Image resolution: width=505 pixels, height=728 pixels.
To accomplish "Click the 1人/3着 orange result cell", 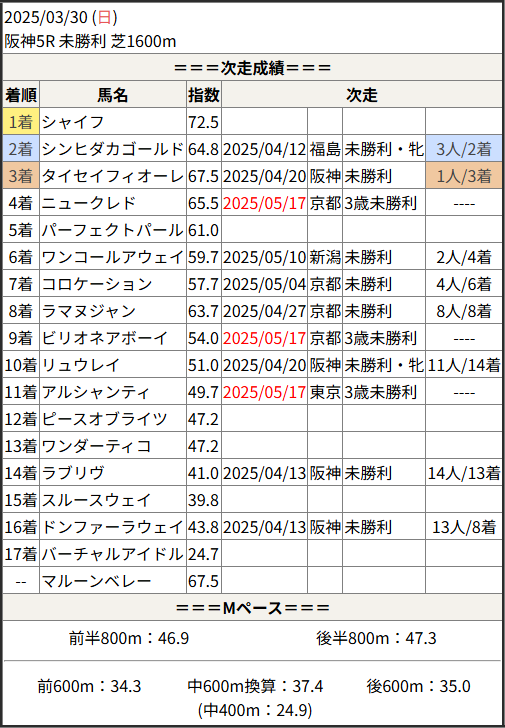I will tap(464, 176).
